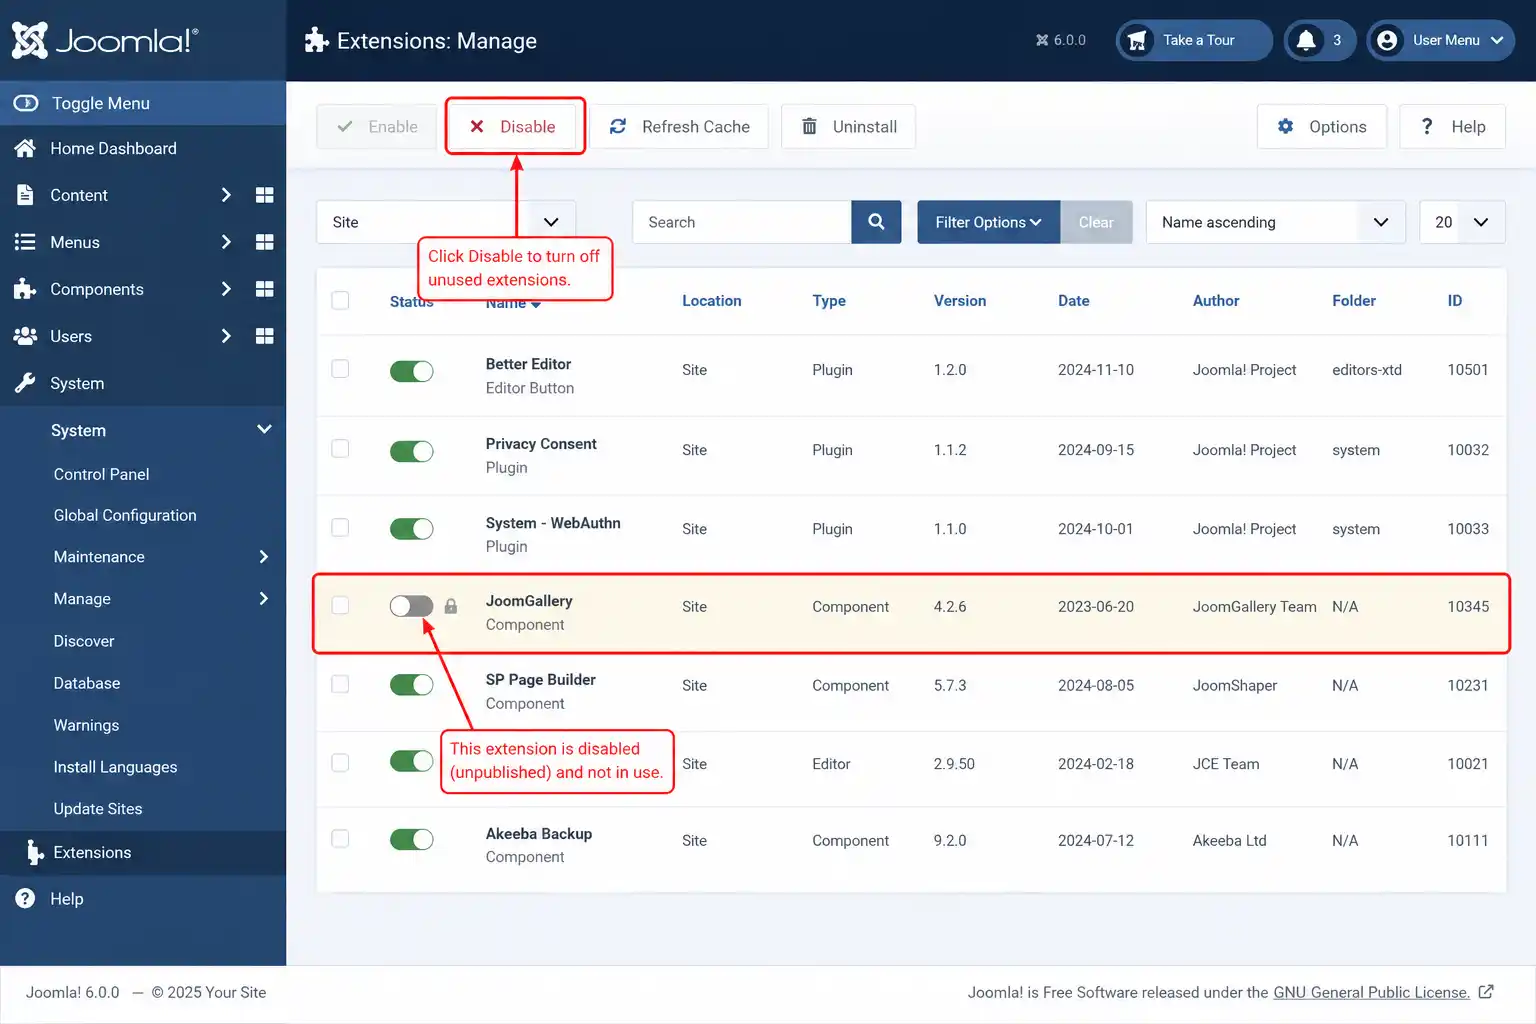Screen dimensions: 1536x1024
Task: Click the System wrench icon
Action: (26, 383)
